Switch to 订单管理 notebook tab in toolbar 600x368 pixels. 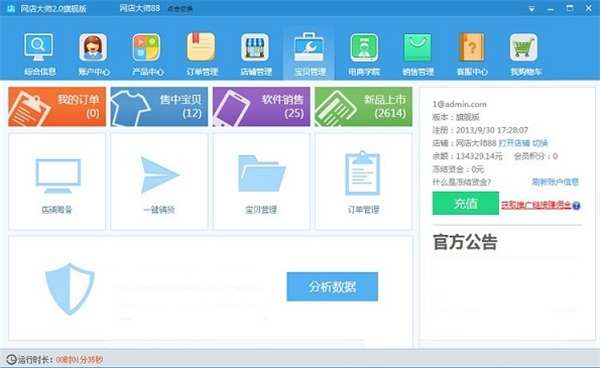pos(201,54)
